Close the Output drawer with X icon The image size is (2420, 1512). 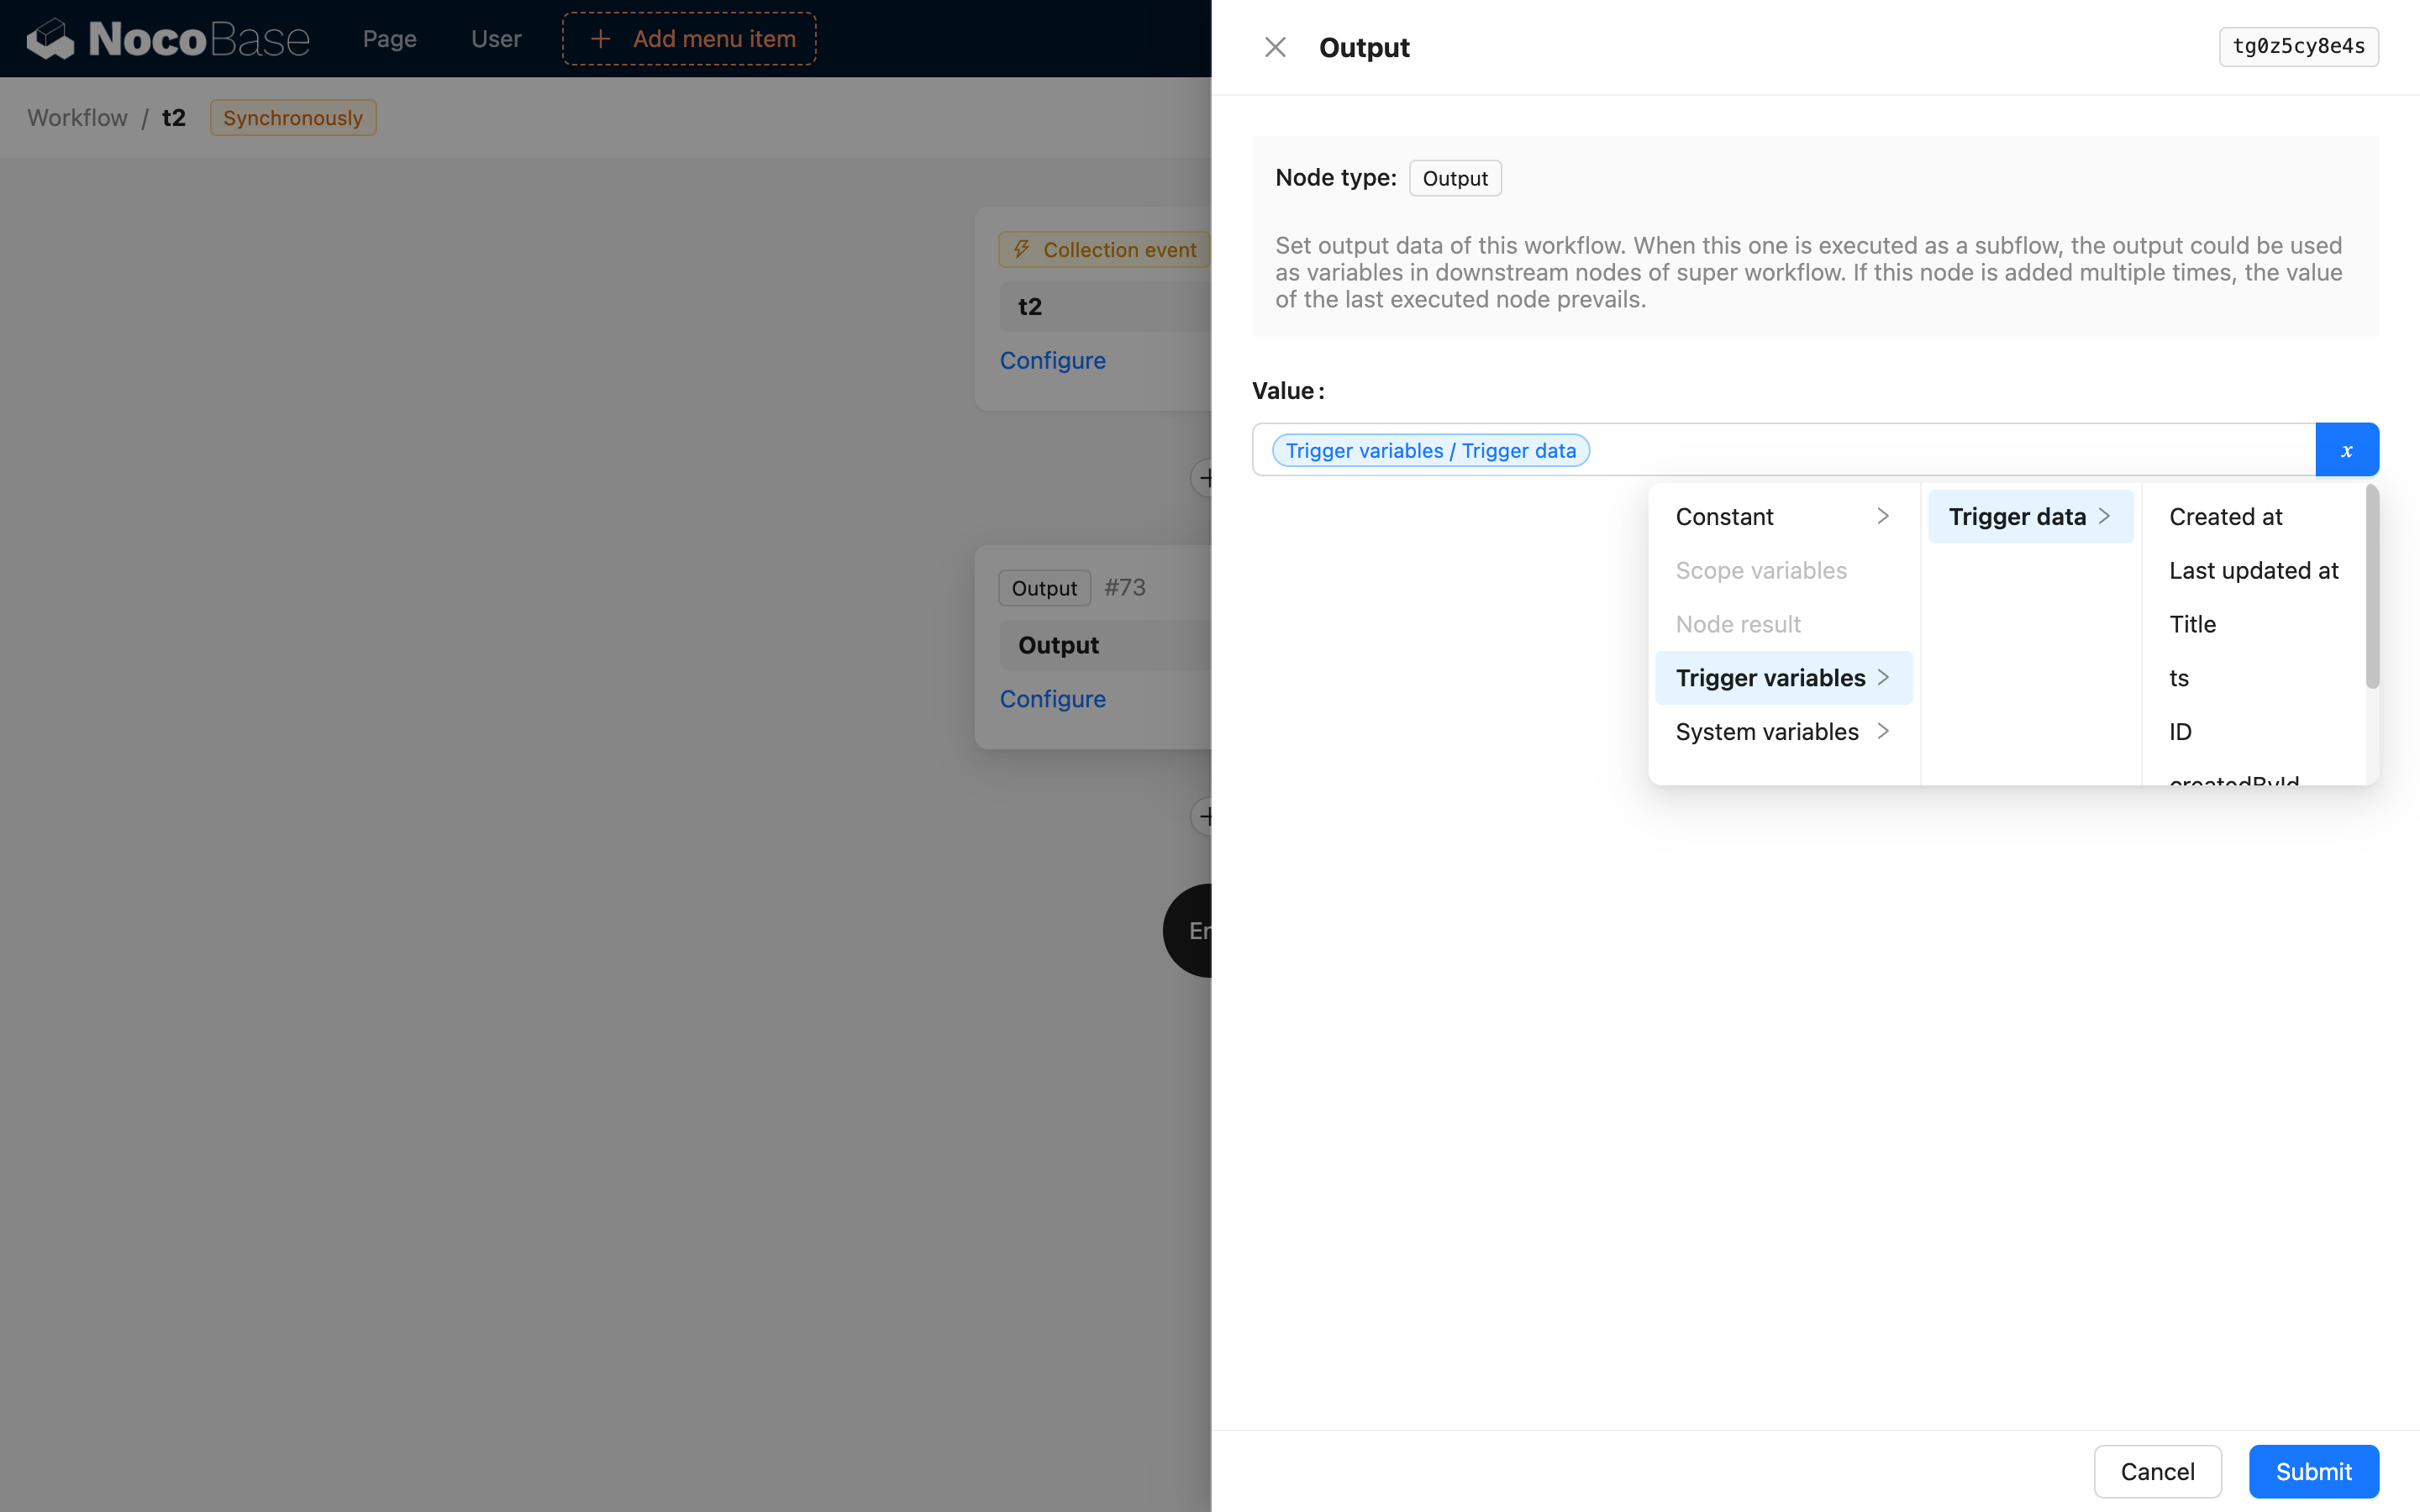(1275, 47)
